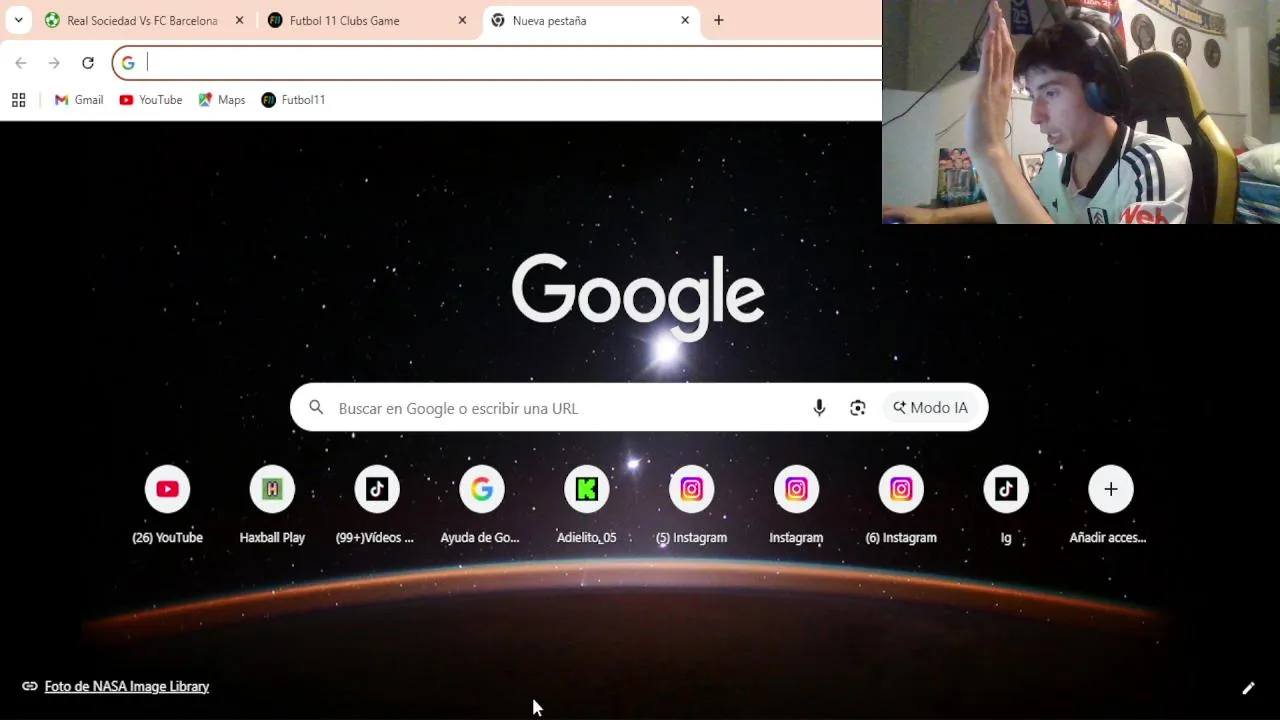Open the Haxball Play shortcut
The height and width of the screenshot is (720, 1280).
click(272, 506)
